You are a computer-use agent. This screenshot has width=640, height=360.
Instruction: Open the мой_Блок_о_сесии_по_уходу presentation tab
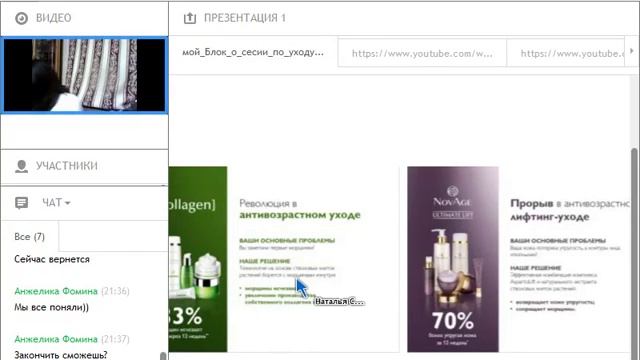pos(253,52)
